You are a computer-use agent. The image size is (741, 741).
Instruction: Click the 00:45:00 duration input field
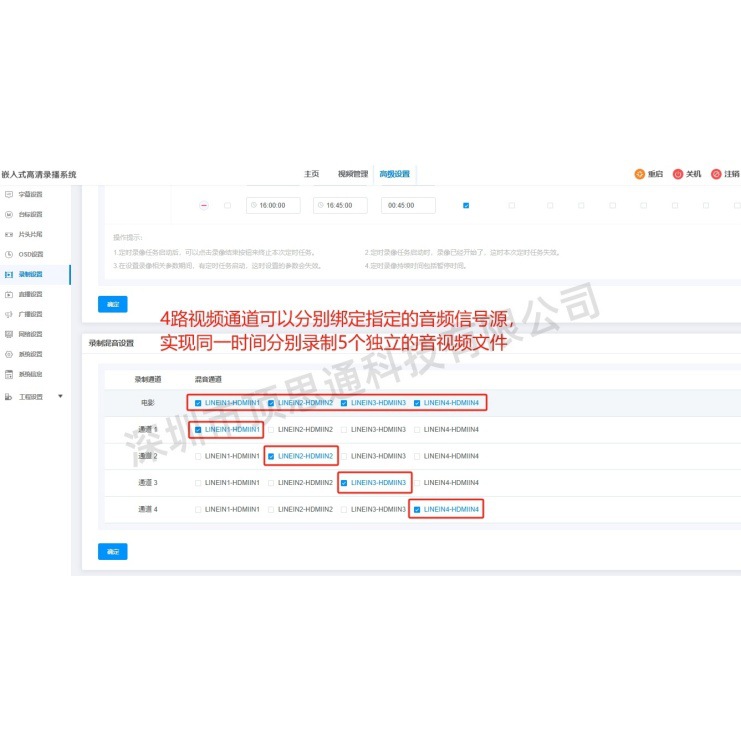[x=408, y=205]
